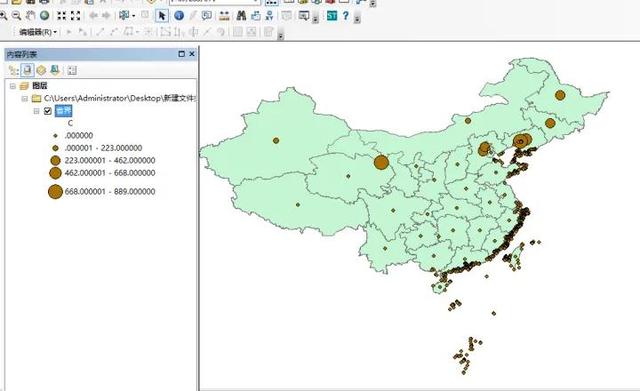Select the HTML Popup tool
The width and height of the screenshot is (640, 391).
click(x=207, y=16)
